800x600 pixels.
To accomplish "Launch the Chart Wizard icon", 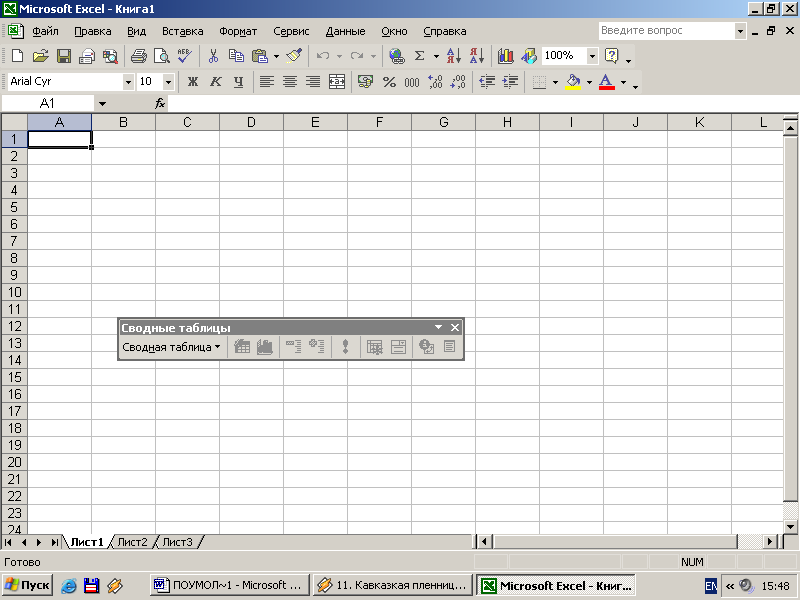I will [505, 56].
